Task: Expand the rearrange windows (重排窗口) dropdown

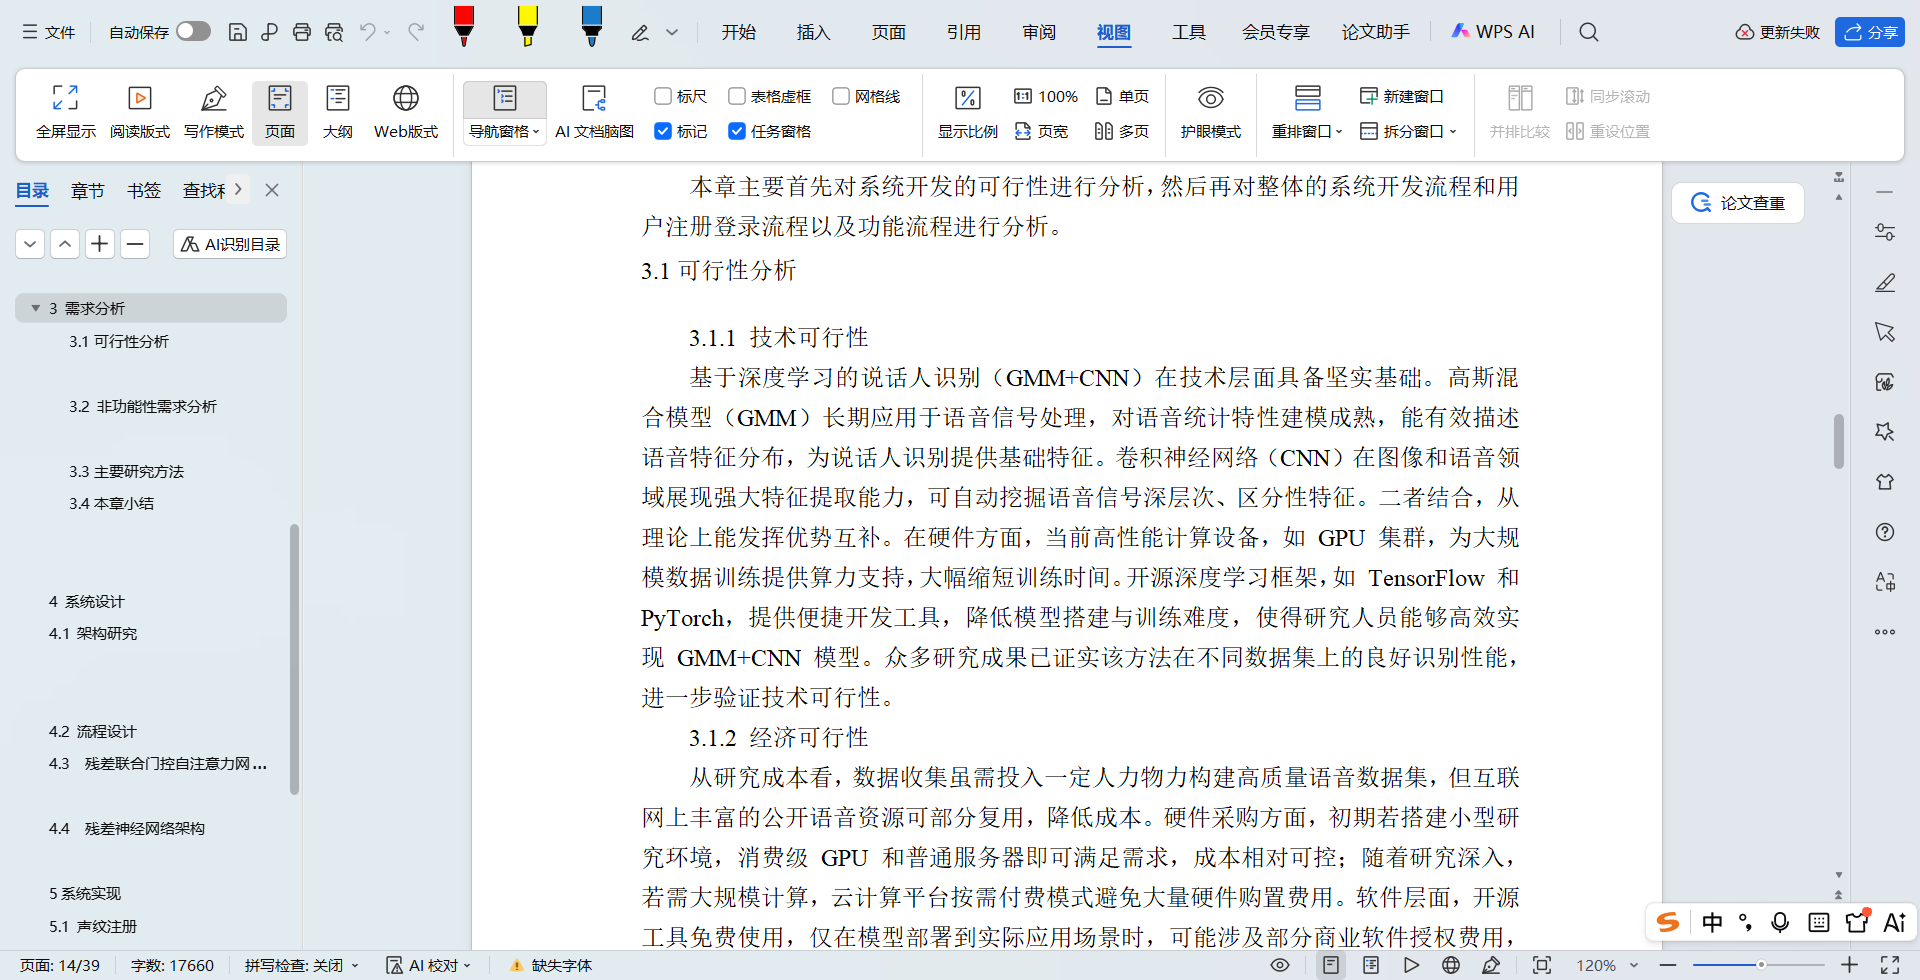Action: 1307,131
